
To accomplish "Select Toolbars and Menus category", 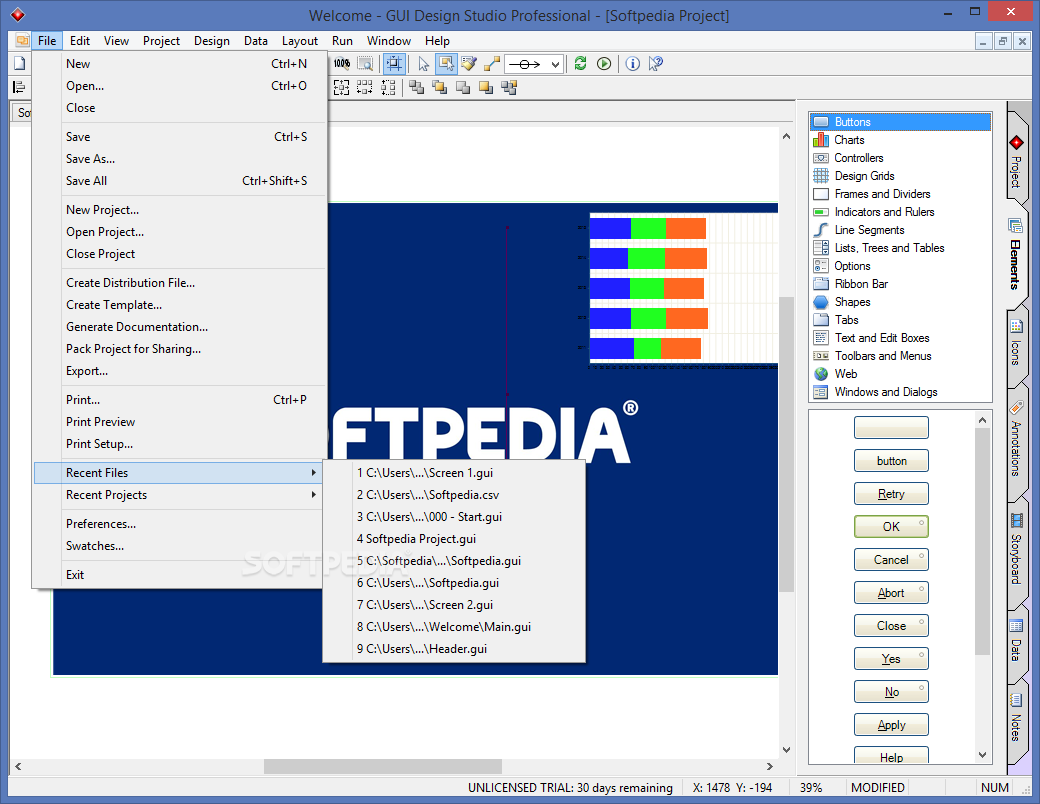I will tap(883, 356).
